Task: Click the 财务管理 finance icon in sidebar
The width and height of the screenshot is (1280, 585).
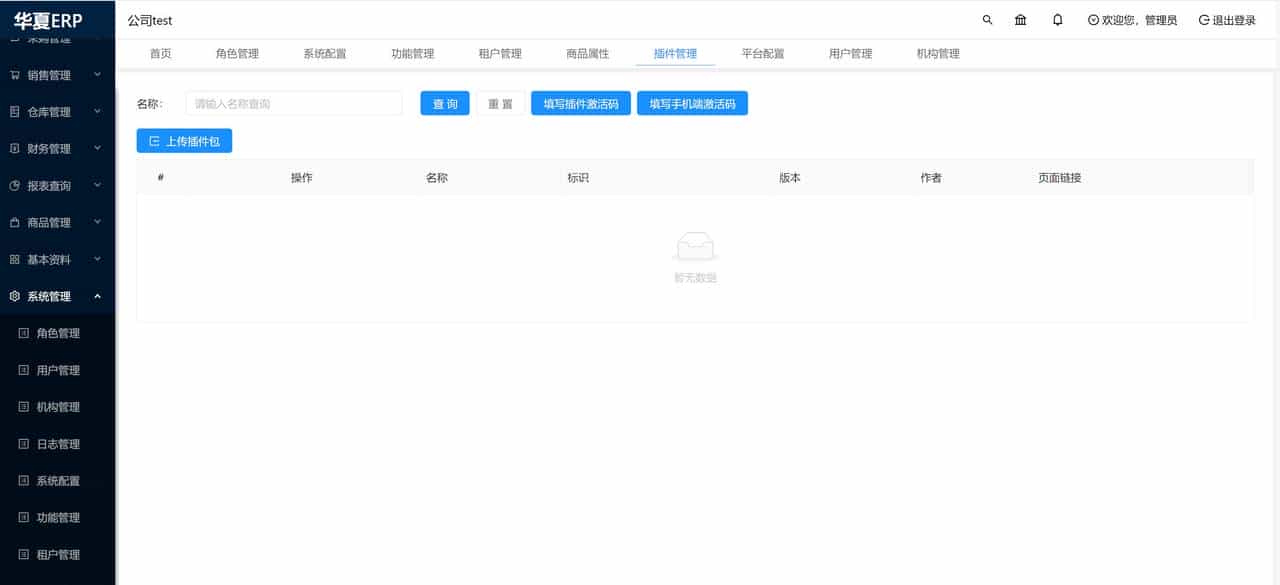Action: click(x=14, y=148)
